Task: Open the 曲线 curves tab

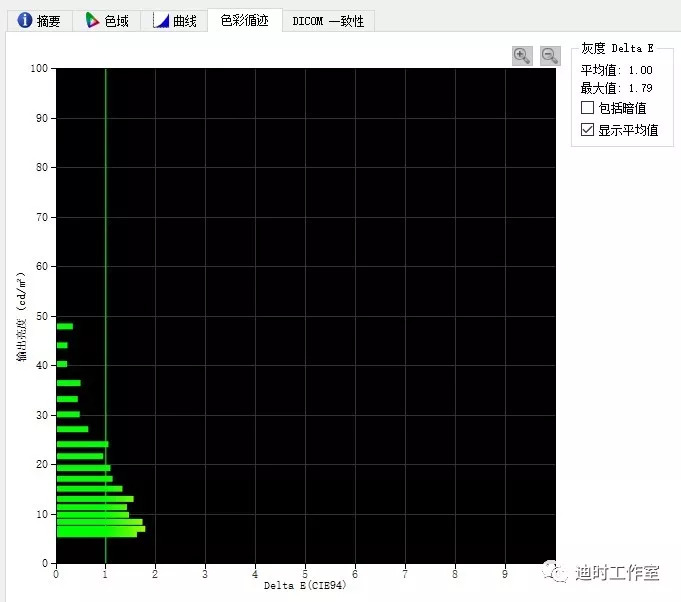Action: click(174, 20)
